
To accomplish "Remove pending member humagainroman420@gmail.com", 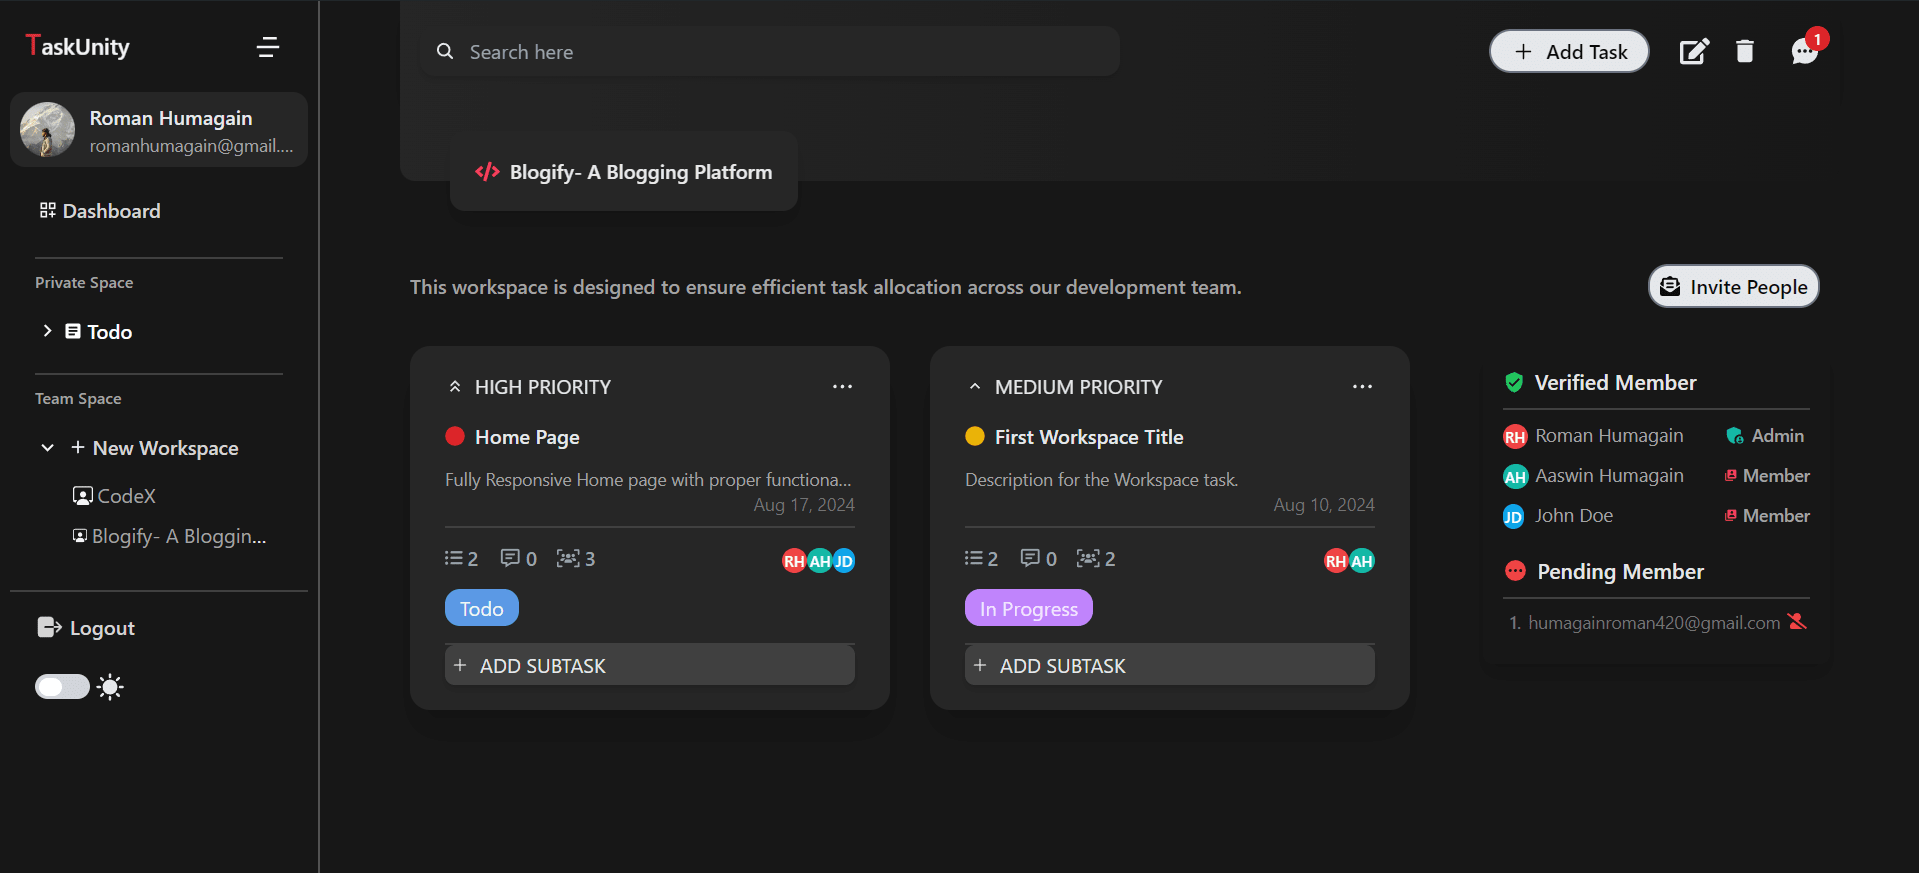I will pyautogui.click(x=1797, y=621).
